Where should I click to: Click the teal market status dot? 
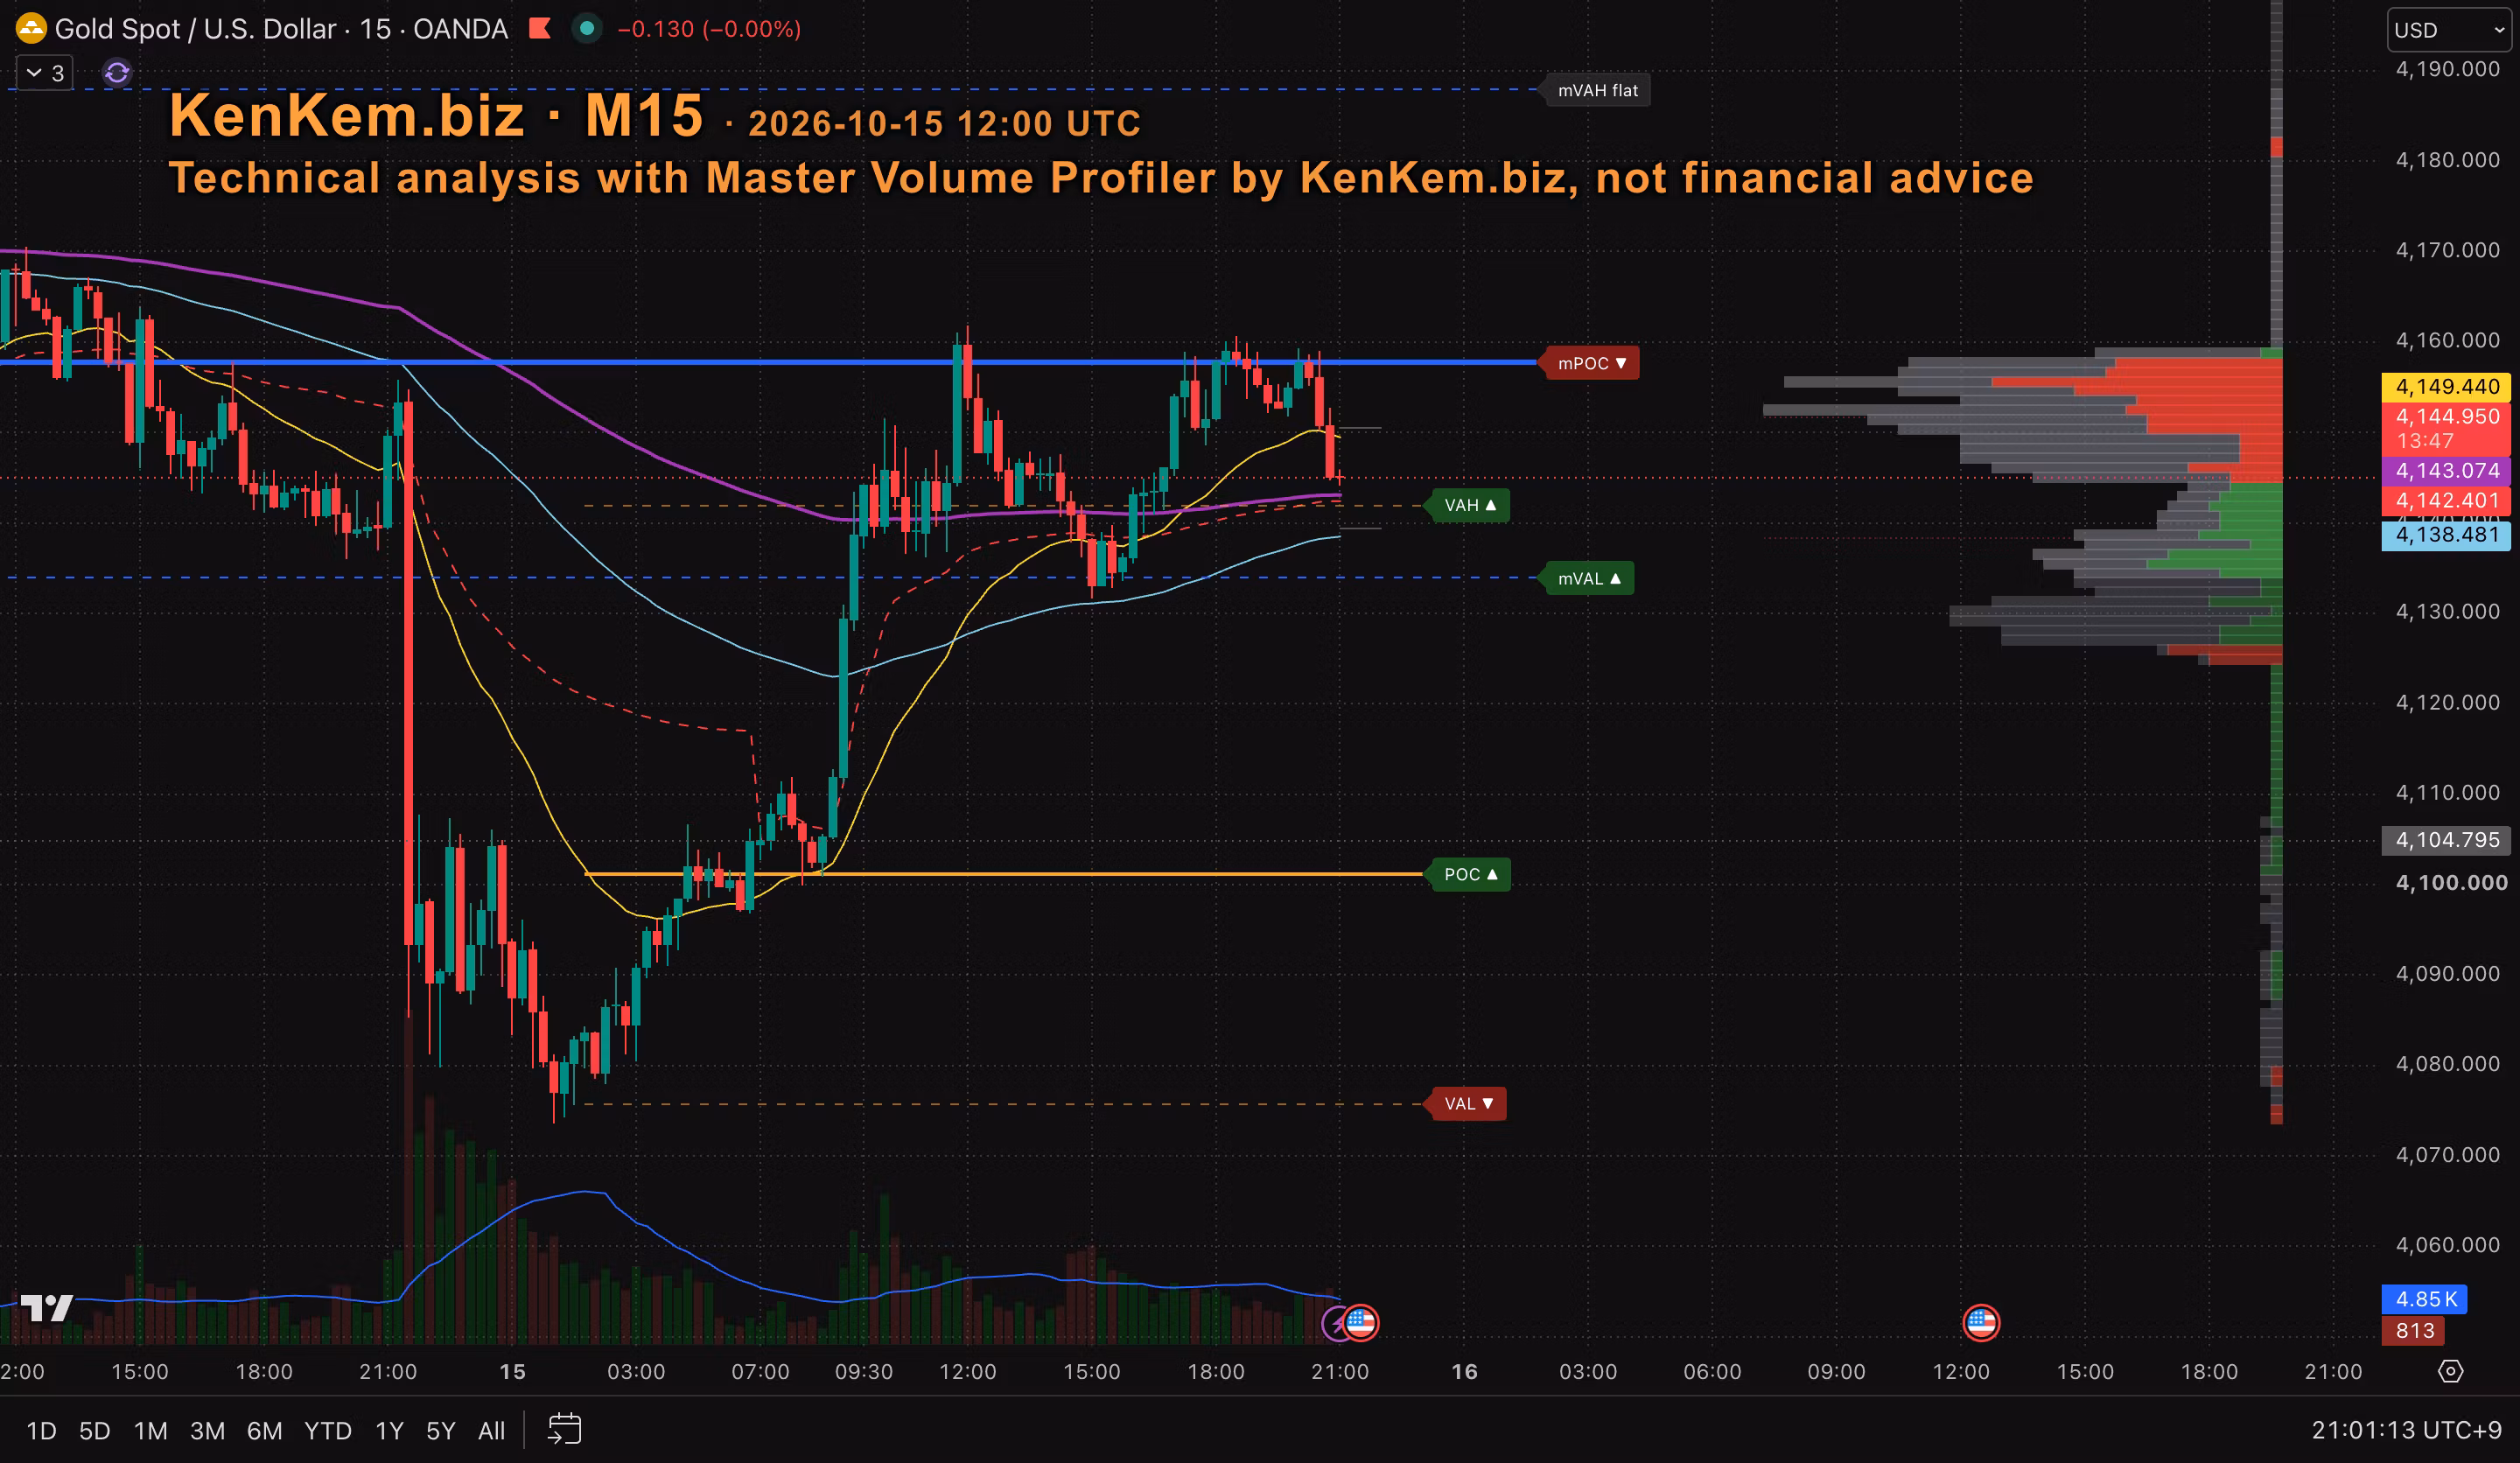(x=587, y=28)
